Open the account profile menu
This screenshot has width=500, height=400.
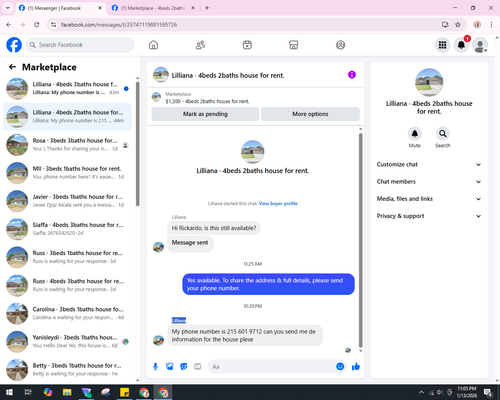(480, 45)
